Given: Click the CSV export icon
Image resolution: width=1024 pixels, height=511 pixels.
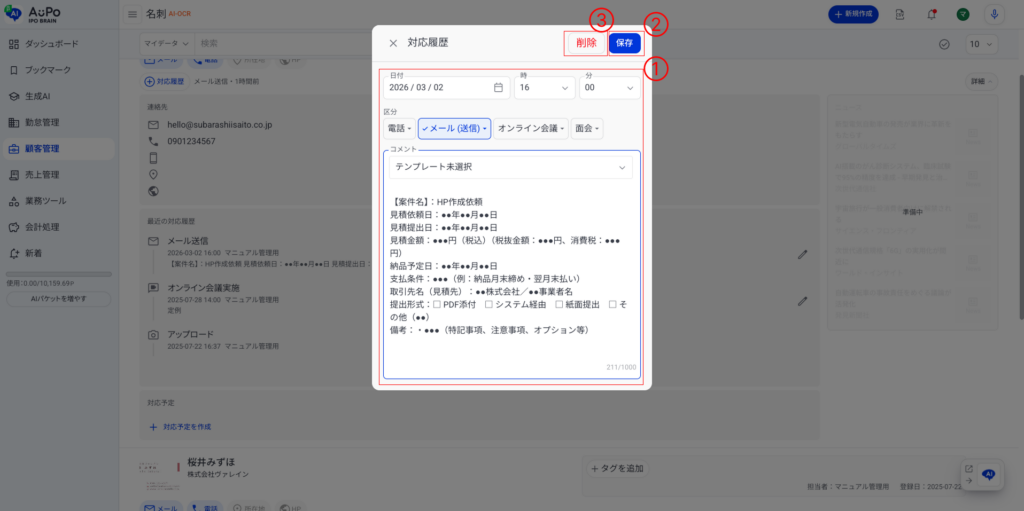Looking at the screenshot, I should pyautogui.click(x=901, y=15).
